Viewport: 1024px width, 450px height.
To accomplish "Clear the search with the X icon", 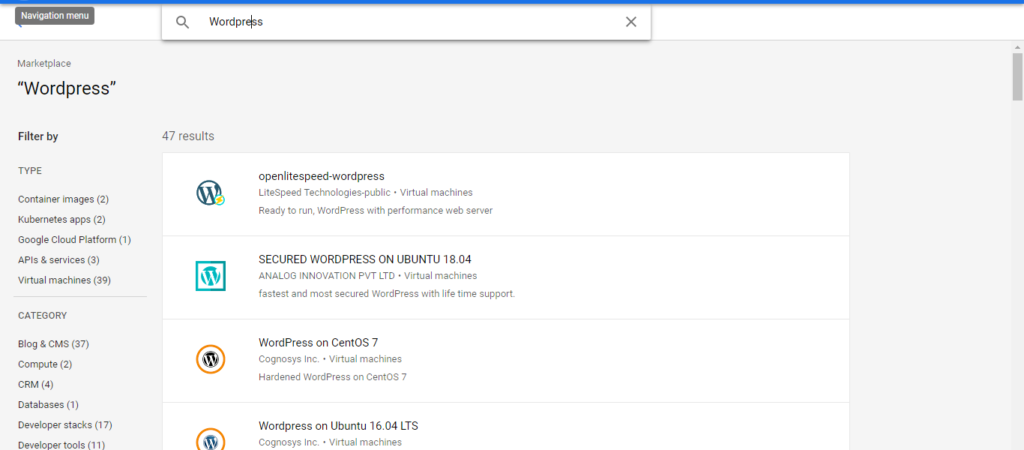I will click(631, 22).
